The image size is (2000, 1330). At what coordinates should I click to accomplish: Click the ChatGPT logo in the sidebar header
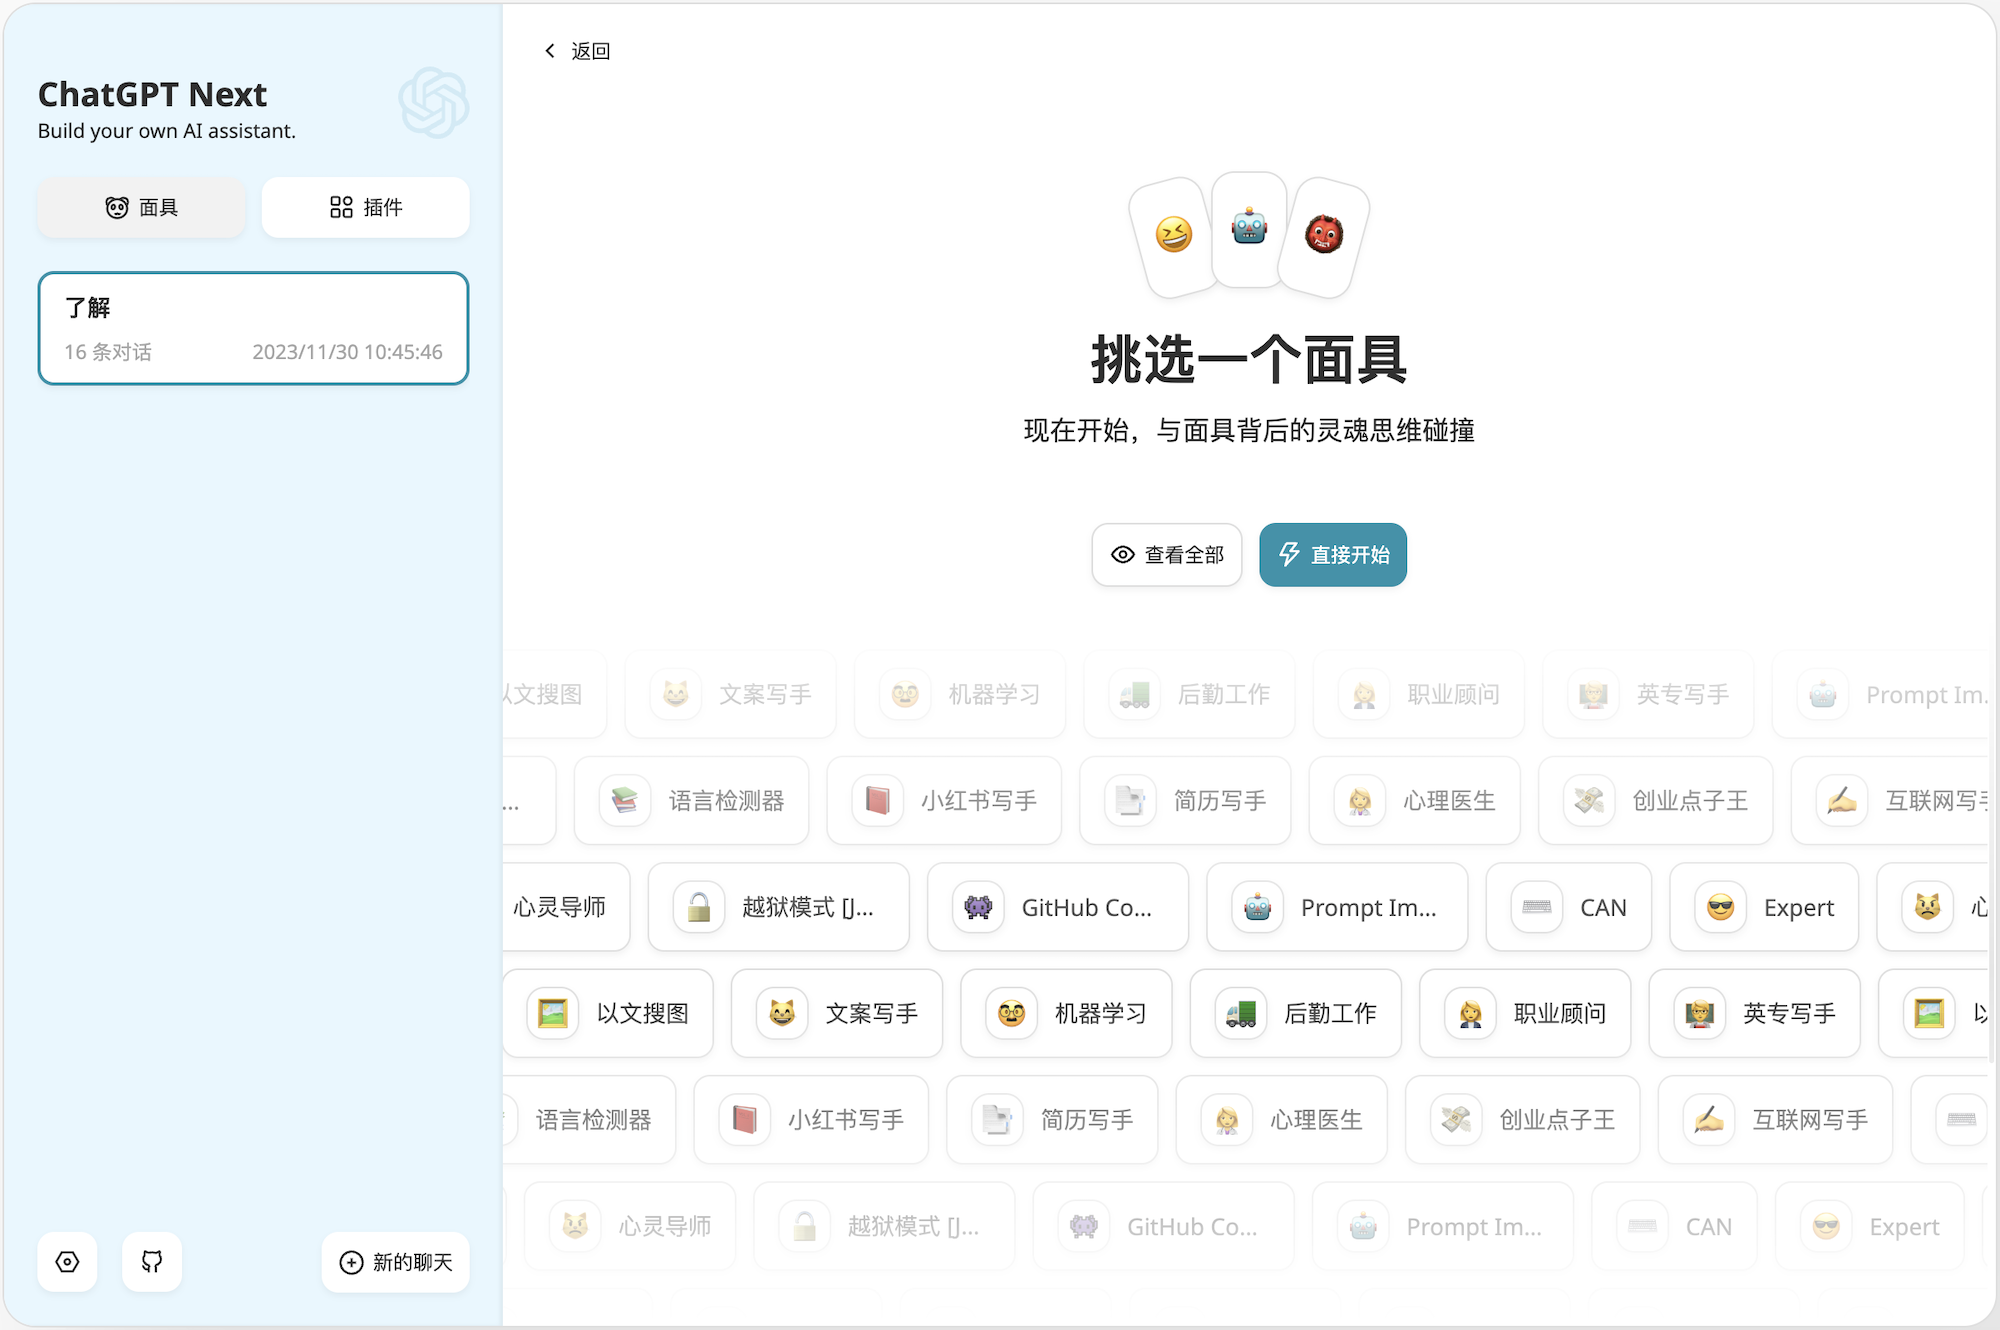click(x=433, y=103)
